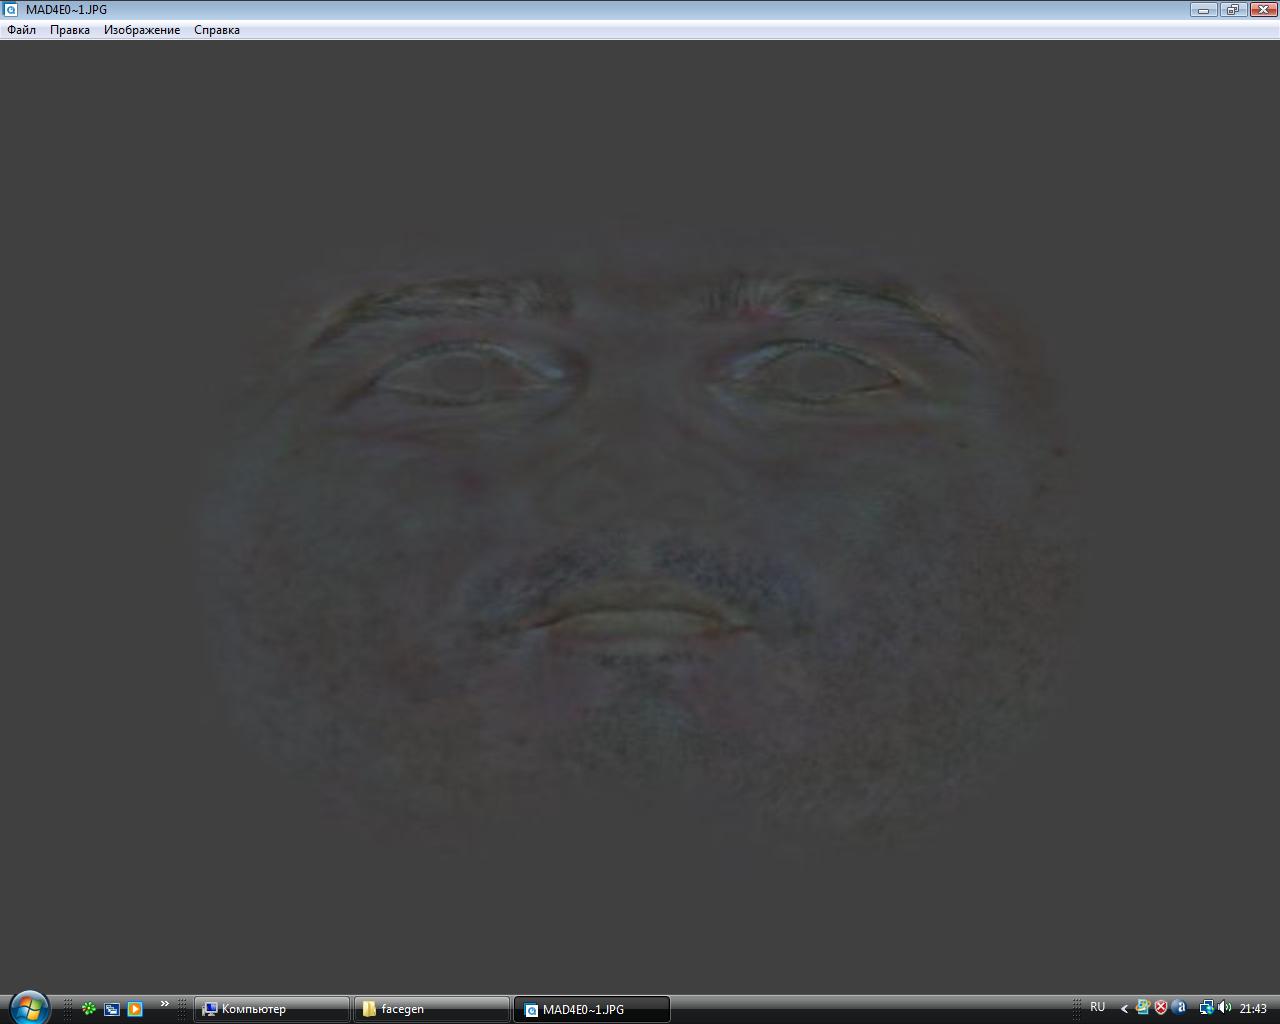Select the MAD4E0~1.JPG taskbar button
Image resolution: width=1280 pixels, height=1024 pixels.
click(591, 1009)
